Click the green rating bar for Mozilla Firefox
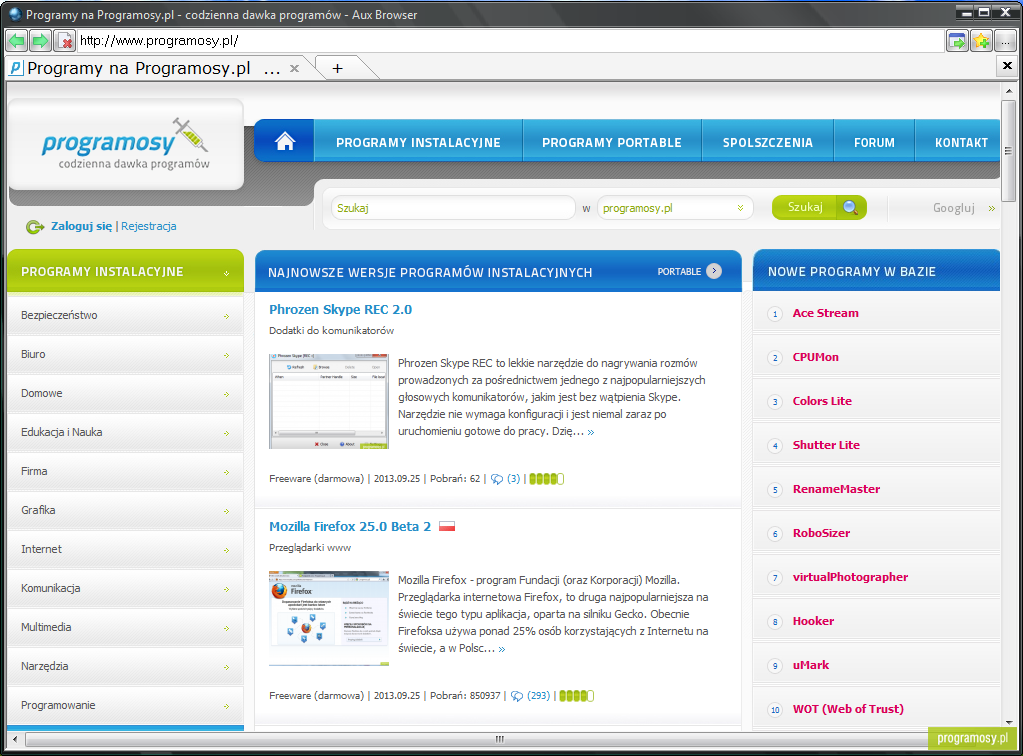This screenshot has height=756, width=1023. (x=576, y=697)
